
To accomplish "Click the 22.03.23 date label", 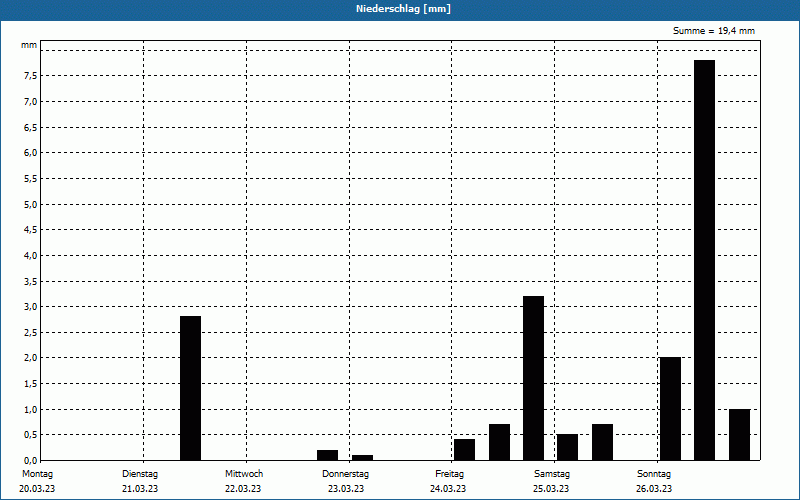I will (x=243, y=489).
